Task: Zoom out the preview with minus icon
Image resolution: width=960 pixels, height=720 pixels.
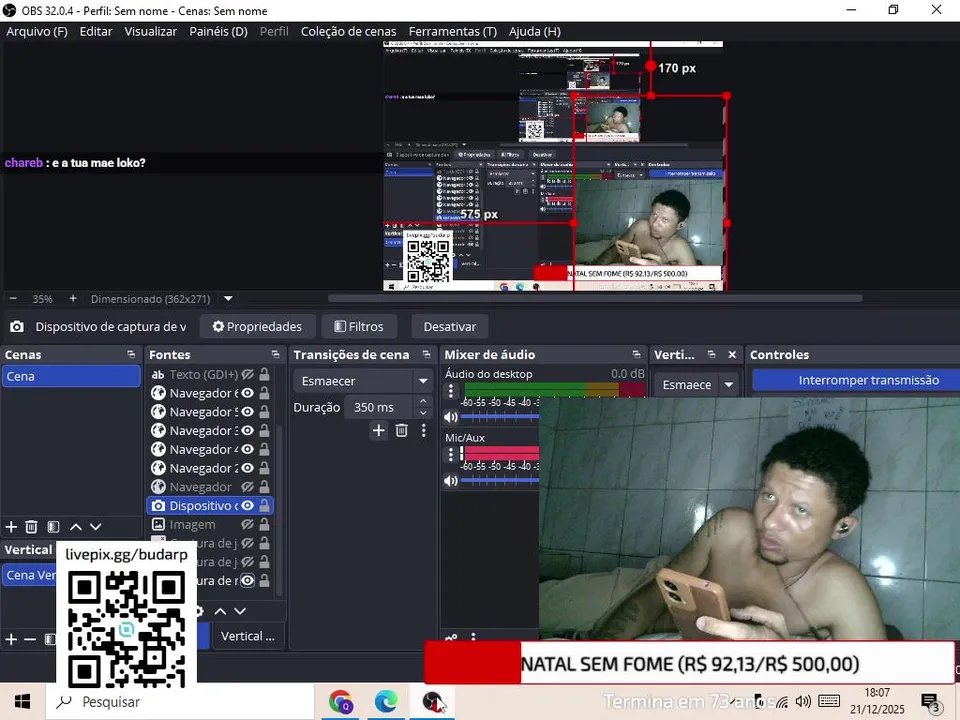Action: point(13,299)
